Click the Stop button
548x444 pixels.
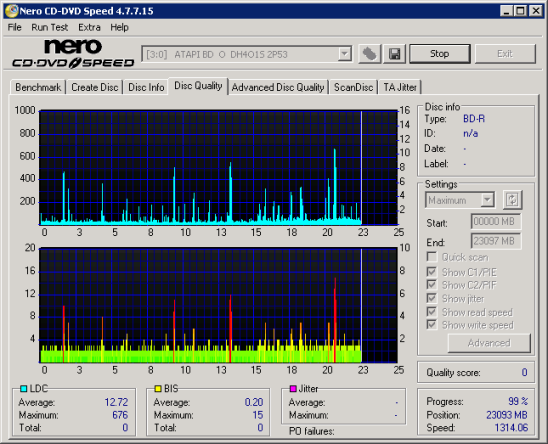pos(440,54)
